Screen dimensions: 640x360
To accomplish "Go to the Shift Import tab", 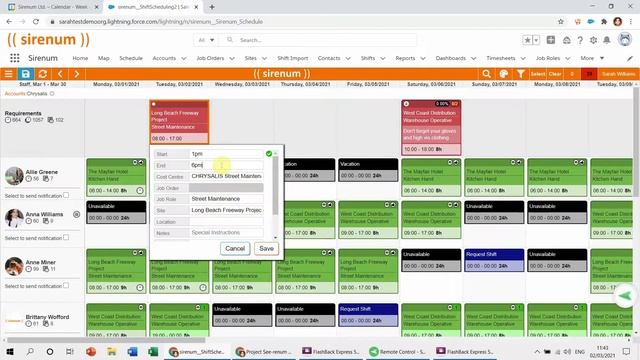I will [x=293, y=58].
